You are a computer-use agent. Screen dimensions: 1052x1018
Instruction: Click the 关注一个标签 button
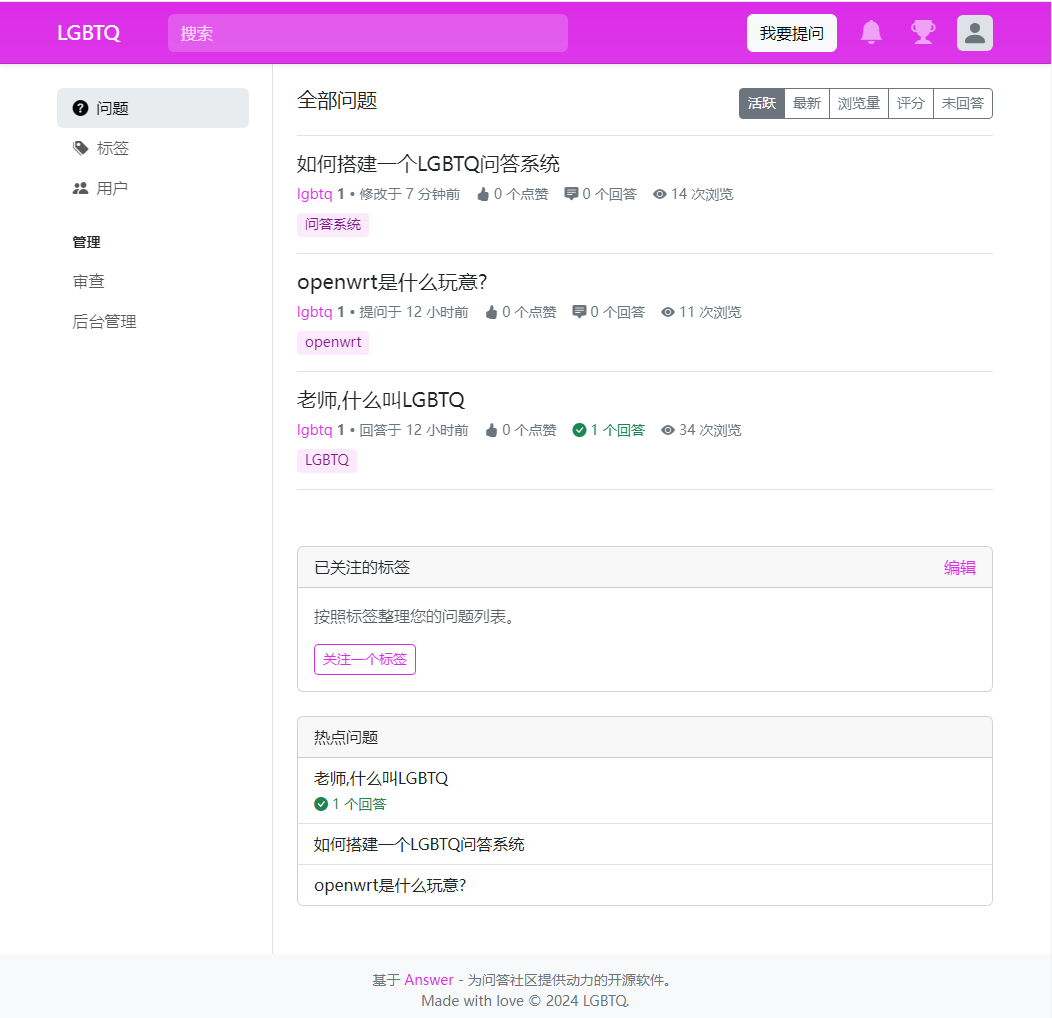pos(365,660)
